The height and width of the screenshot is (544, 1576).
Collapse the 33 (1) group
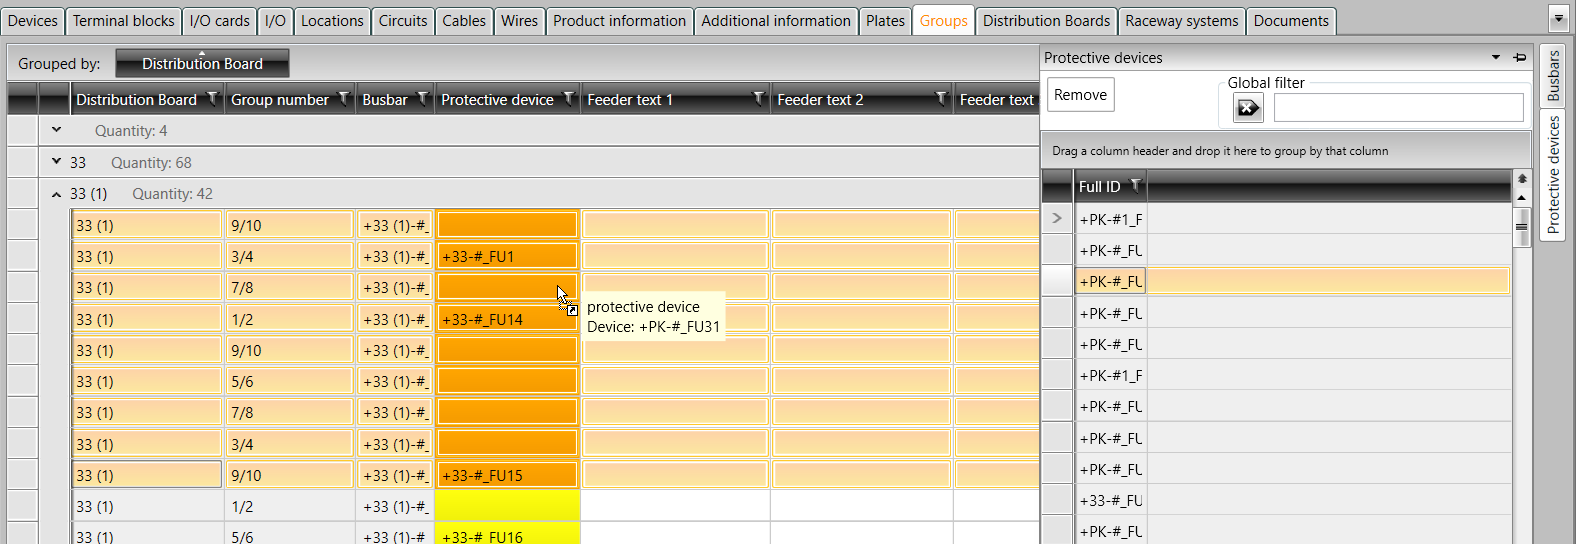point(57,194)
